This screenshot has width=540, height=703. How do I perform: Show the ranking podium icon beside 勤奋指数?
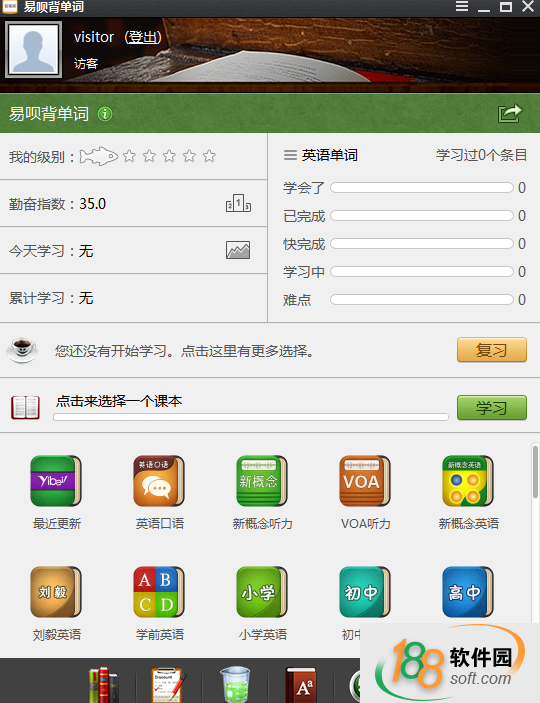(x=238, y=203)
